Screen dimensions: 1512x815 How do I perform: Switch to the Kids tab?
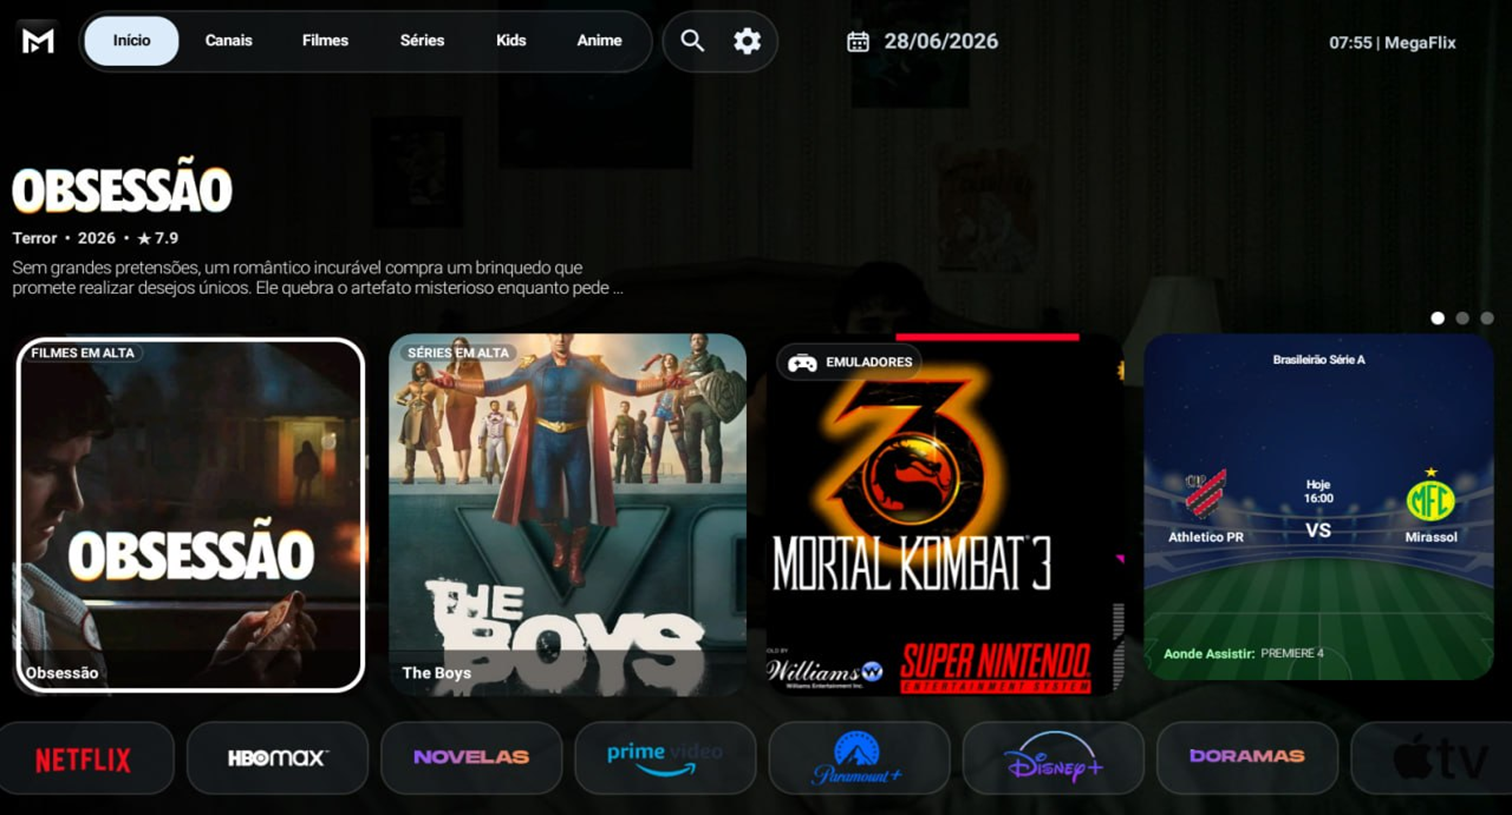[511, 41]
